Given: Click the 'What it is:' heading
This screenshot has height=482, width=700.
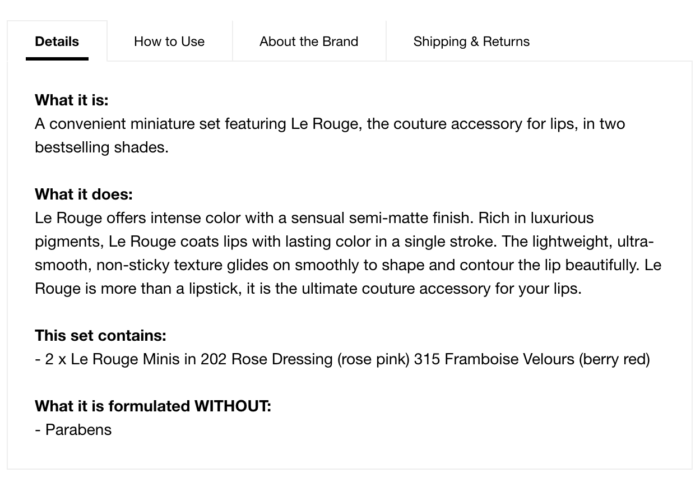Looking at the screenshot, I should coord(71,100).
